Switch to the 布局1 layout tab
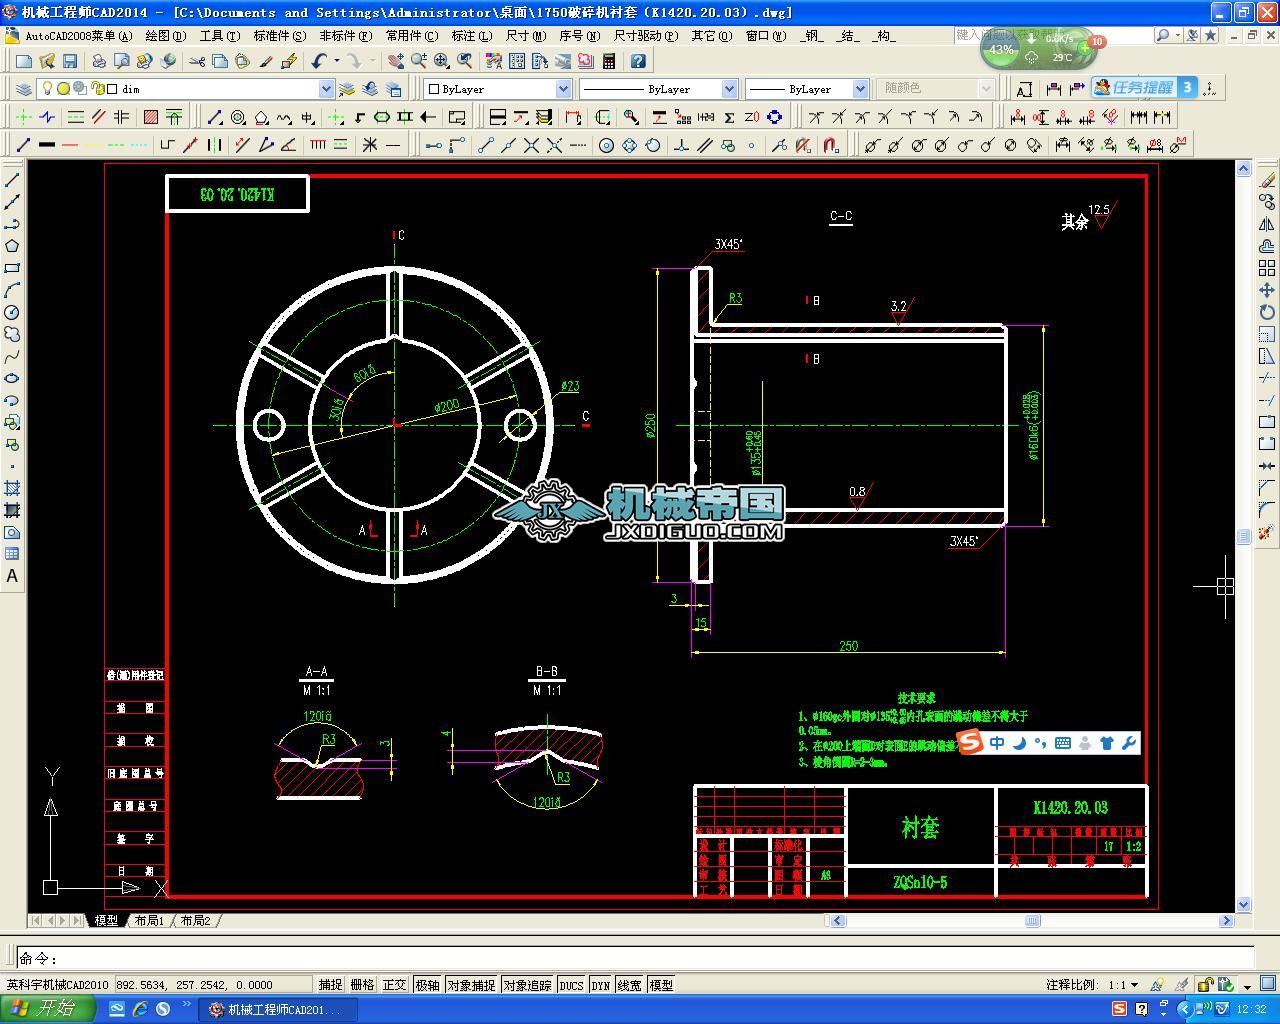The image size is (1280, 1024). click(x=149, y=920)
